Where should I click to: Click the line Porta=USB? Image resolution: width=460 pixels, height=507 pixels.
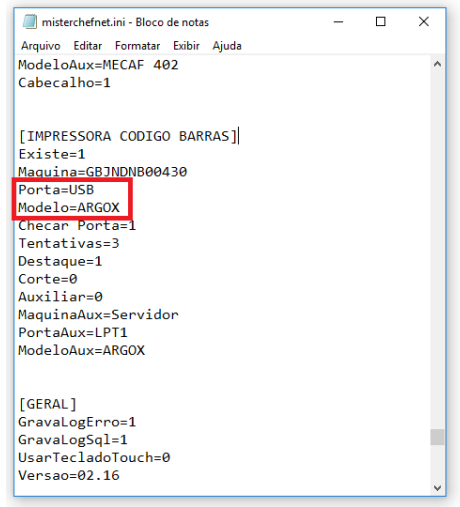(56, 190)
